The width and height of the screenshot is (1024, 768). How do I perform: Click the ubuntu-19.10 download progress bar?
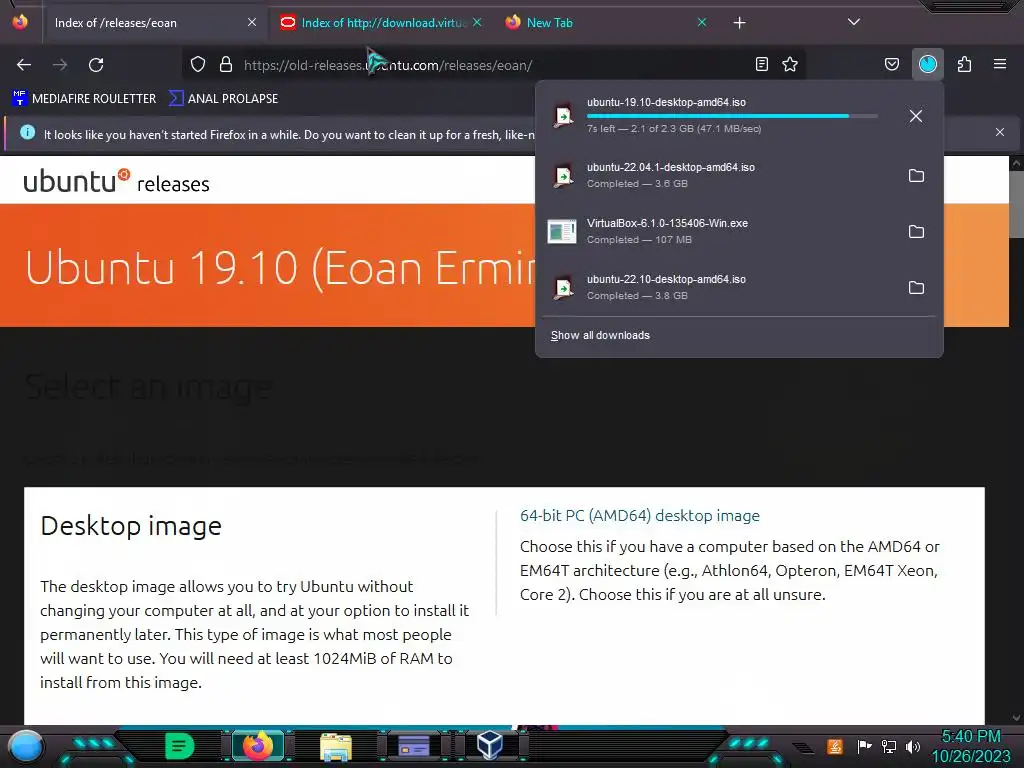[x=732, y=116]
